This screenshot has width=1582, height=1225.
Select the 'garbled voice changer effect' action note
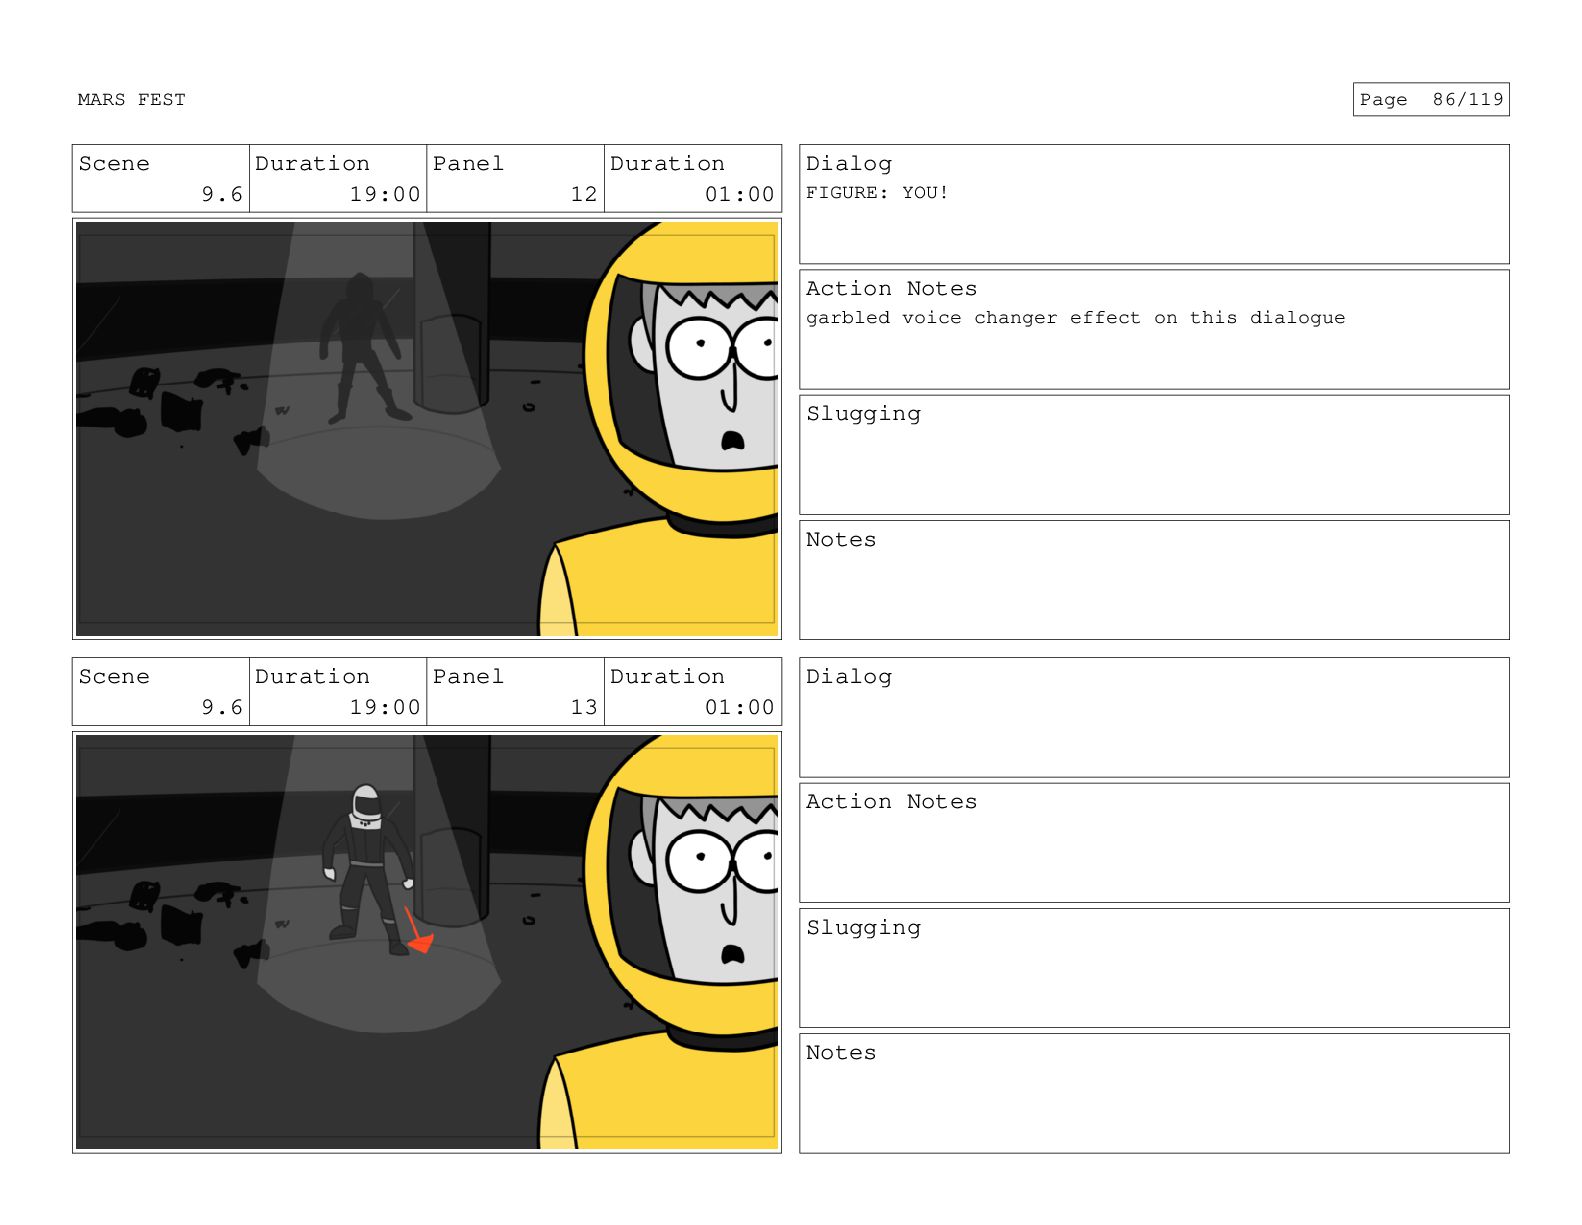click(1075, 318)
